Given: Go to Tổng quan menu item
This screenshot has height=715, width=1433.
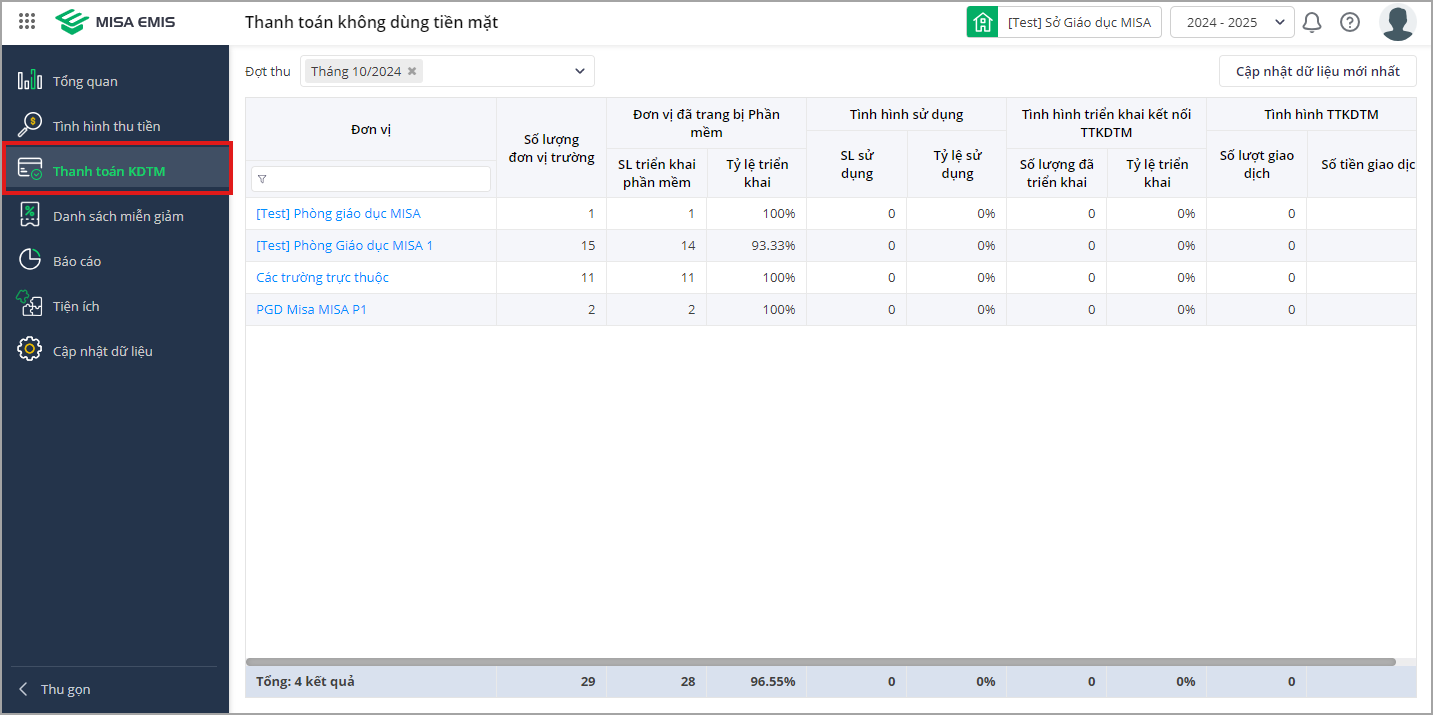Looking at the screenshot, I should pos(85,81).
